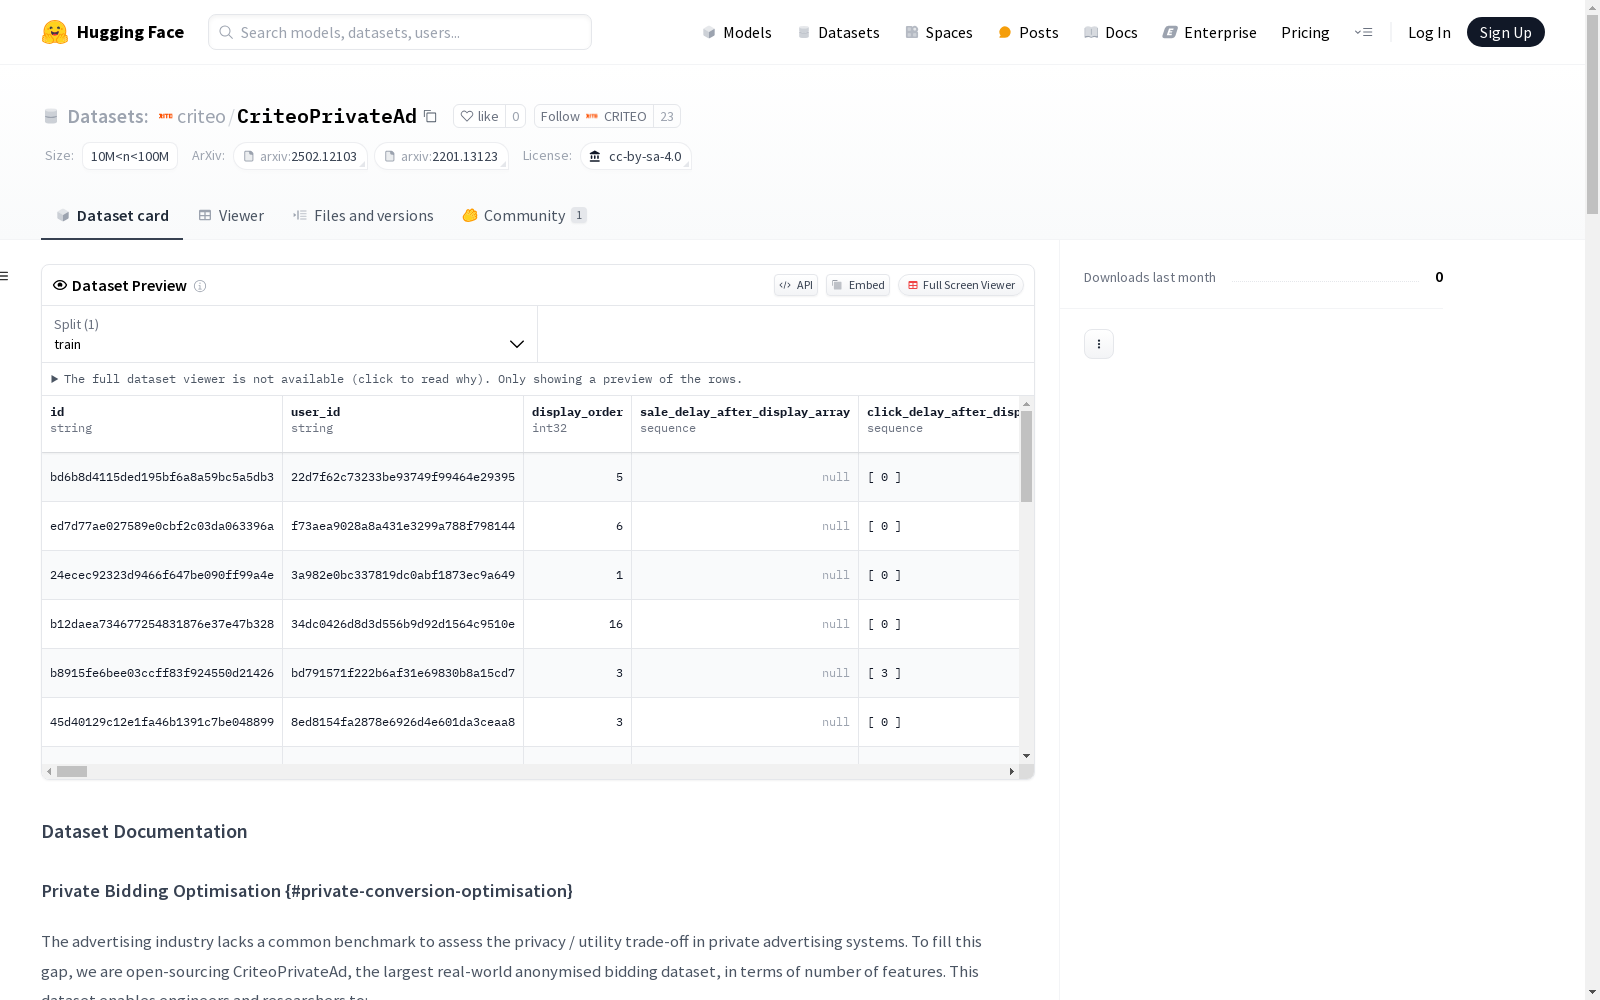Image resolution: width=1600 pixels, height=1000 pixels.
Task: Click the id cell 45d40129c12e1fa46b1391c7be048899
Action: point(162,722)
